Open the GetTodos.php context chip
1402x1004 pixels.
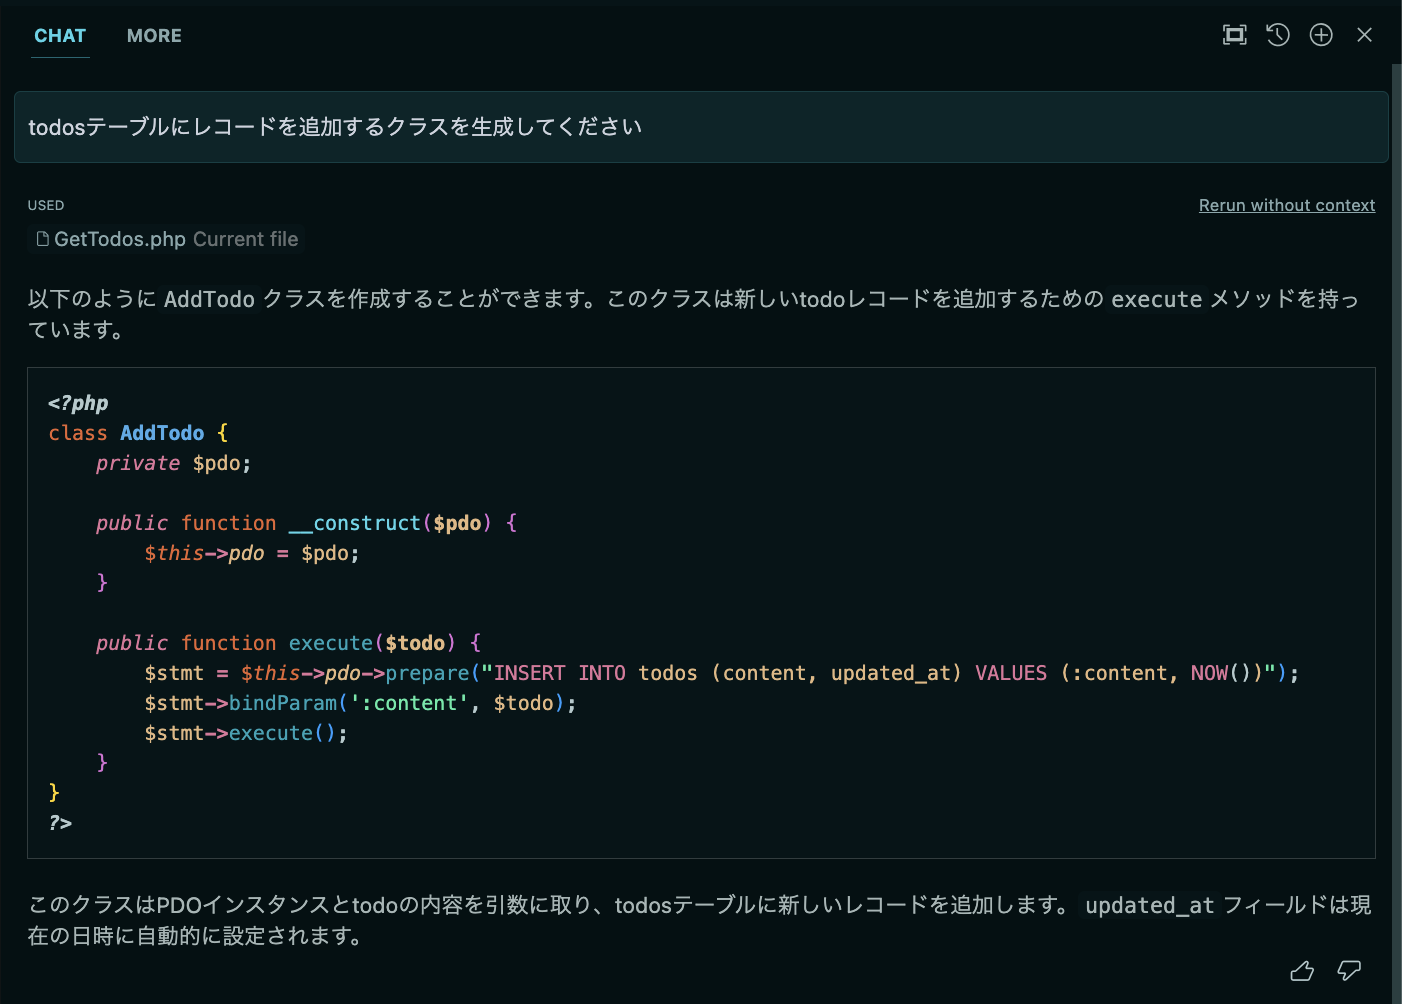[120, 239]
